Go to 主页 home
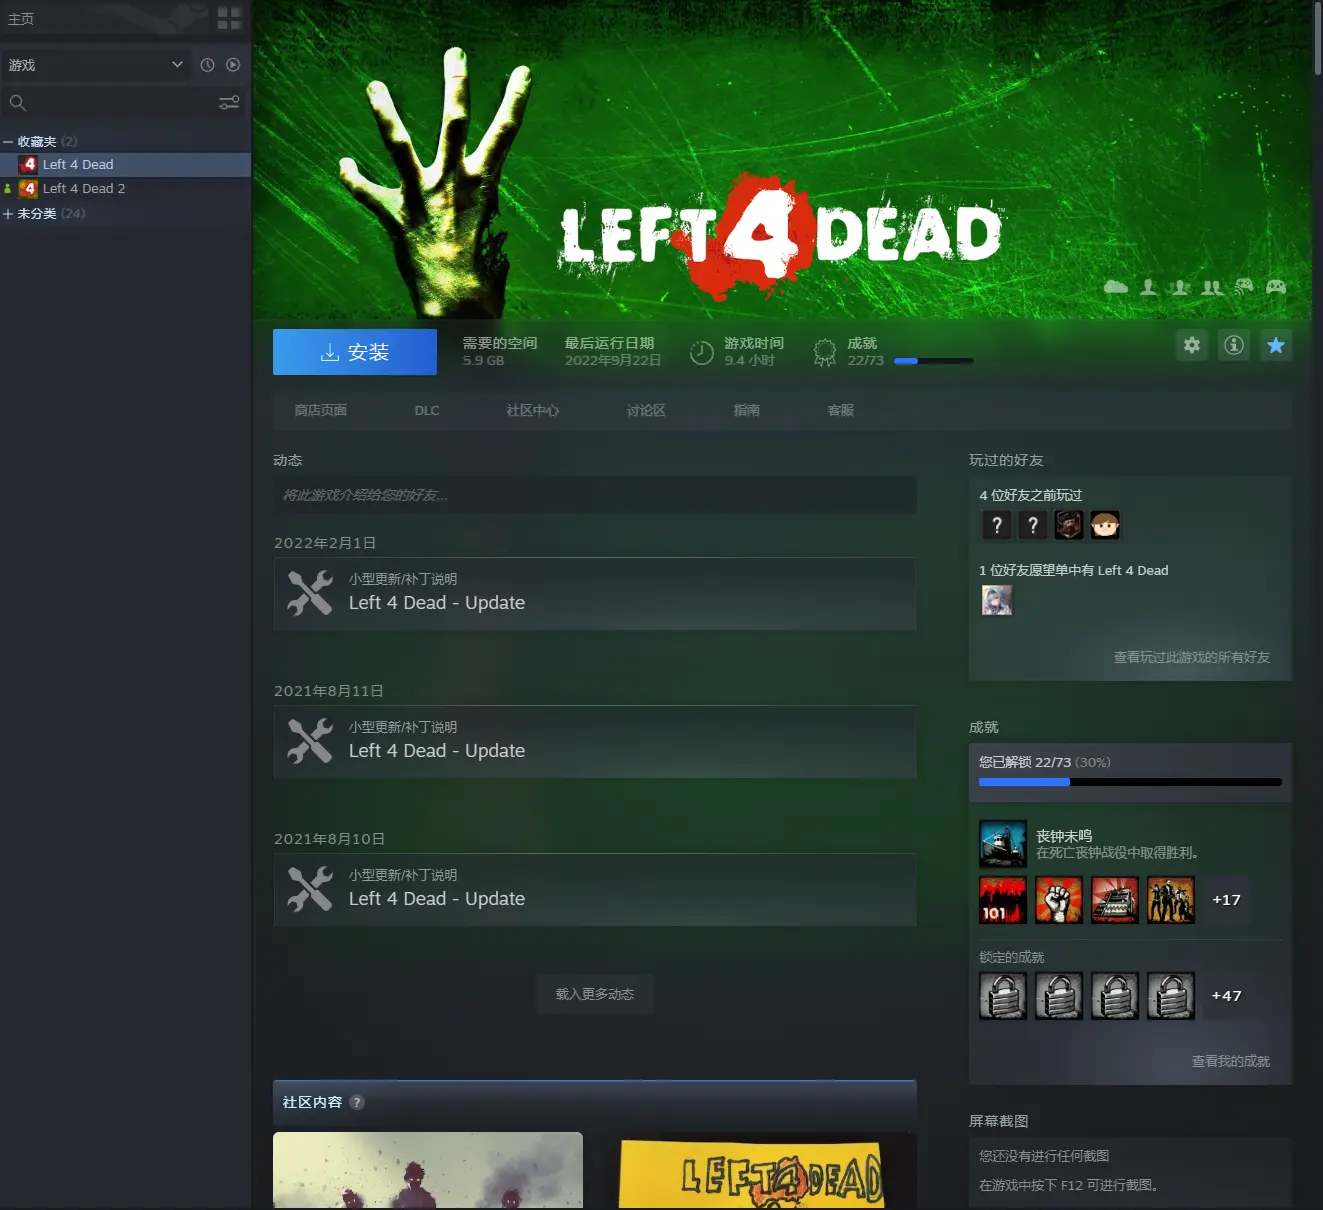 (x=21, y=19)
